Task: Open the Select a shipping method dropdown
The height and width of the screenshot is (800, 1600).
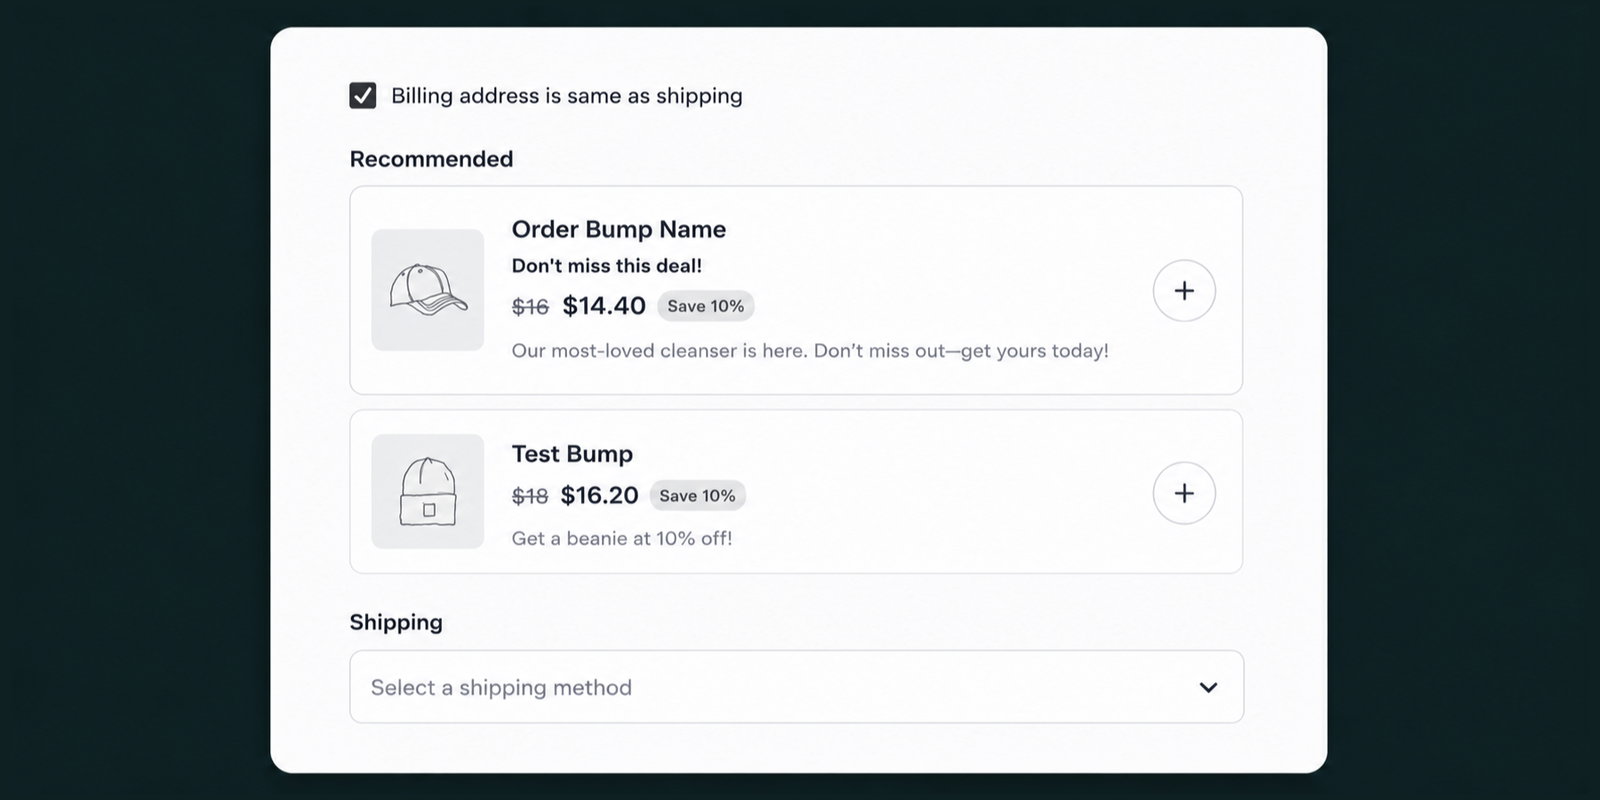Action: 796,687
